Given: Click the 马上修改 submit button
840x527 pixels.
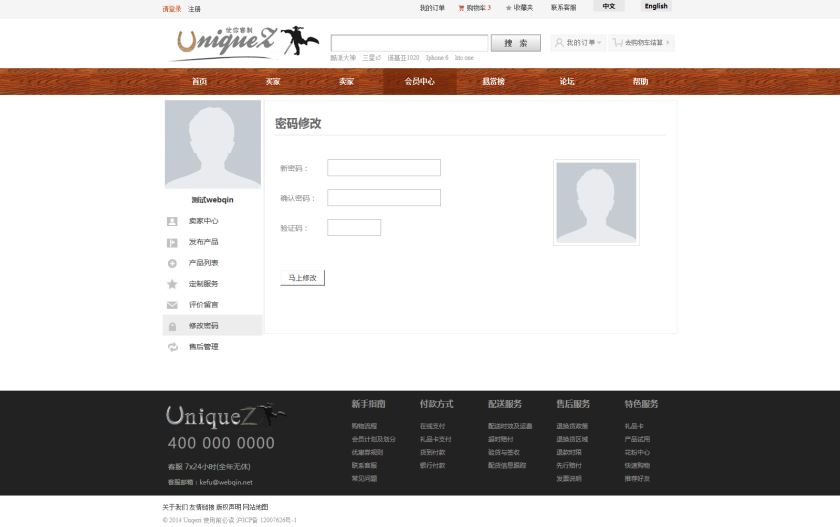Looking at the screenshot, I should pyautogui.click(x=302, y=278).
